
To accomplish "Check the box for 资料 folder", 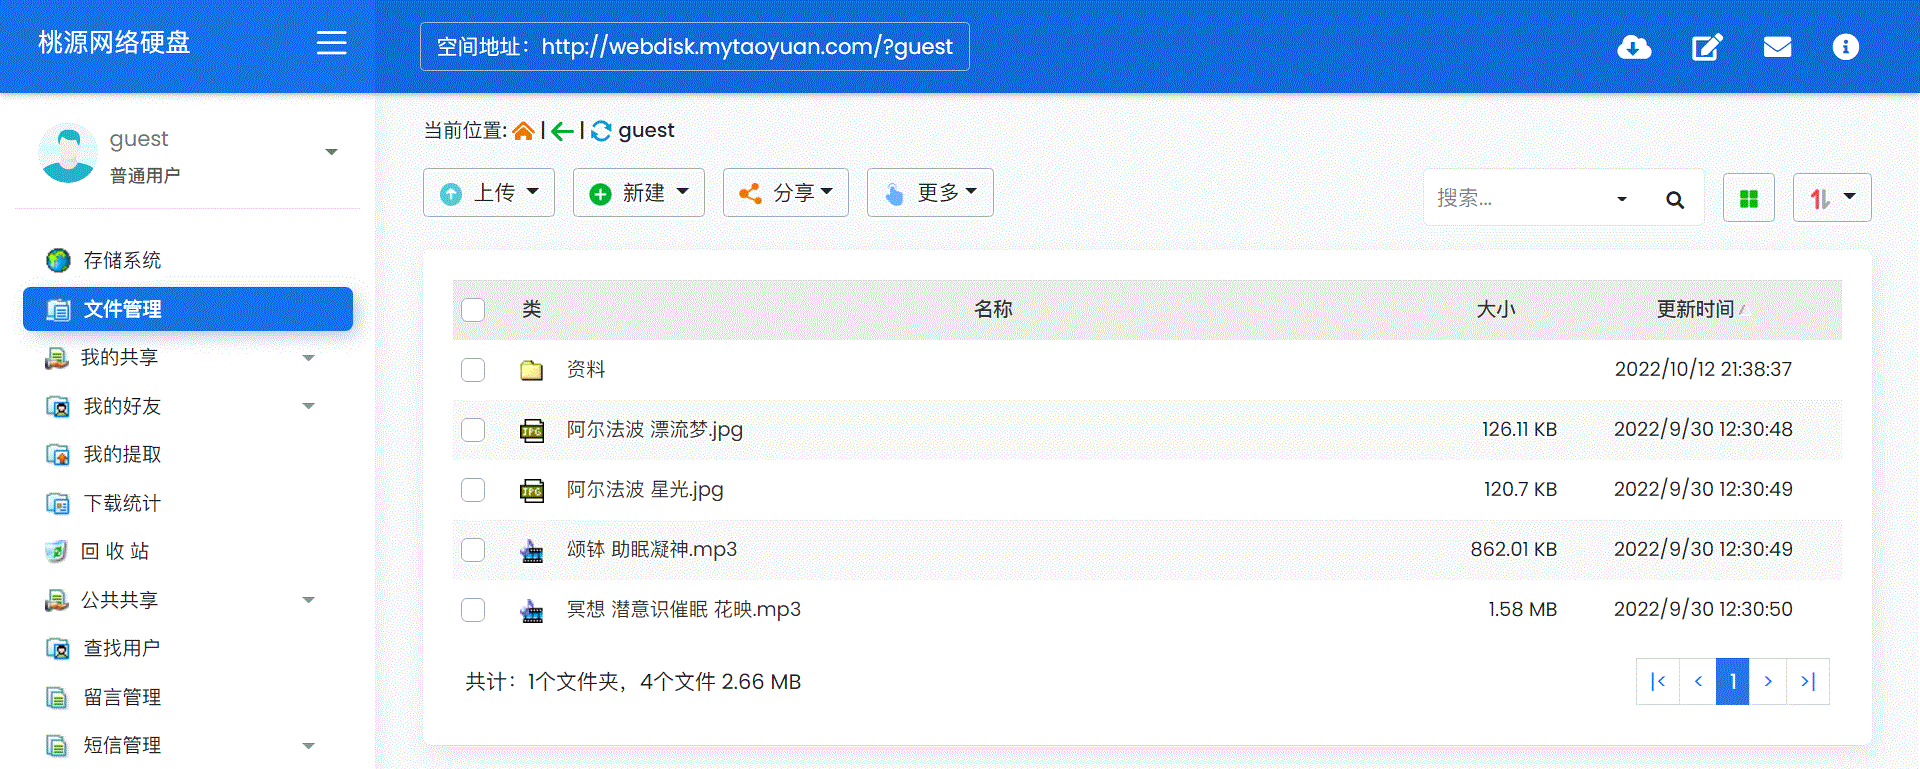I will (473, 370).
